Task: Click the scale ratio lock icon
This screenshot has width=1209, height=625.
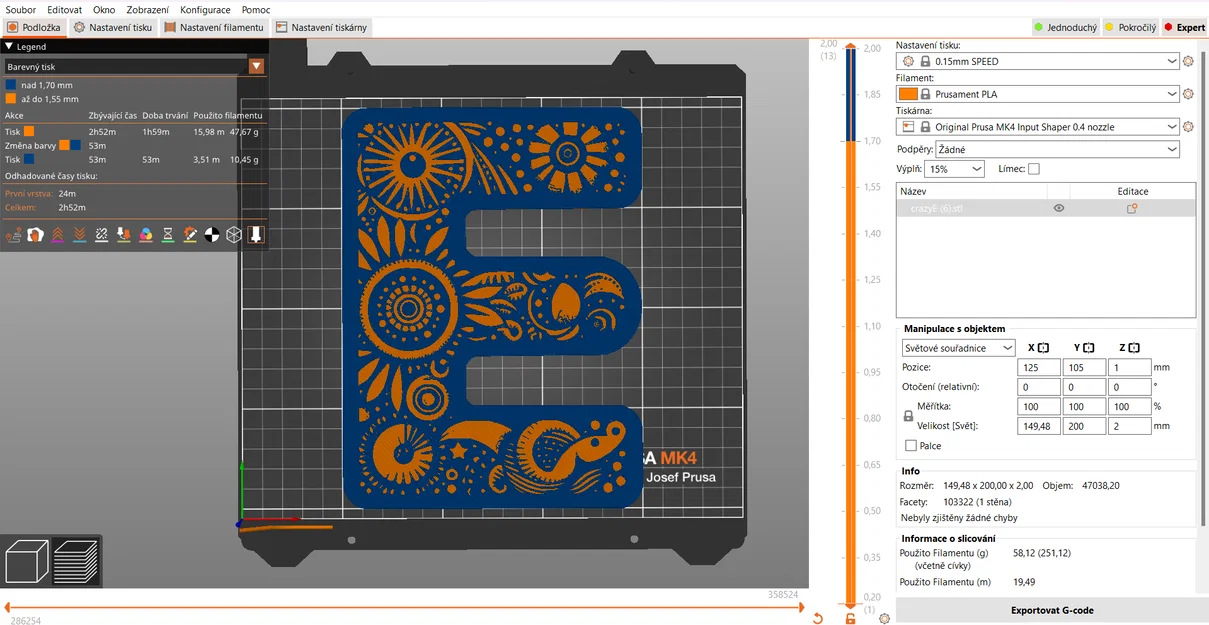Action: click(909, 416)
